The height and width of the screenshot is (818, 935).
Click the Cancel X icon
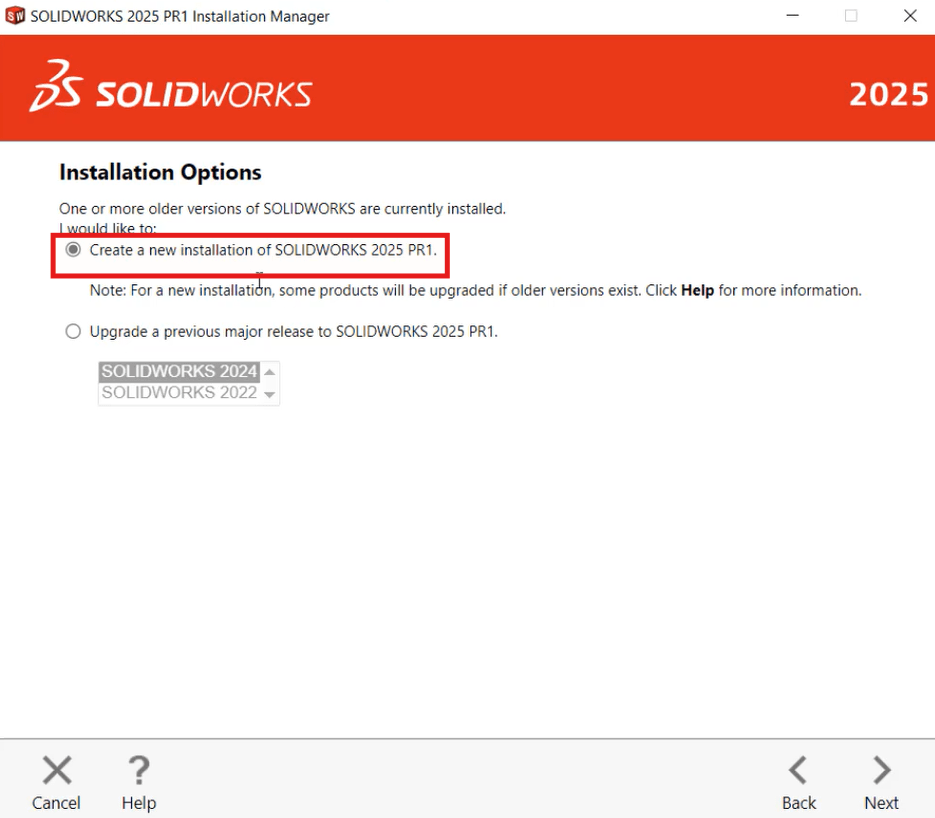click(56, 770)
